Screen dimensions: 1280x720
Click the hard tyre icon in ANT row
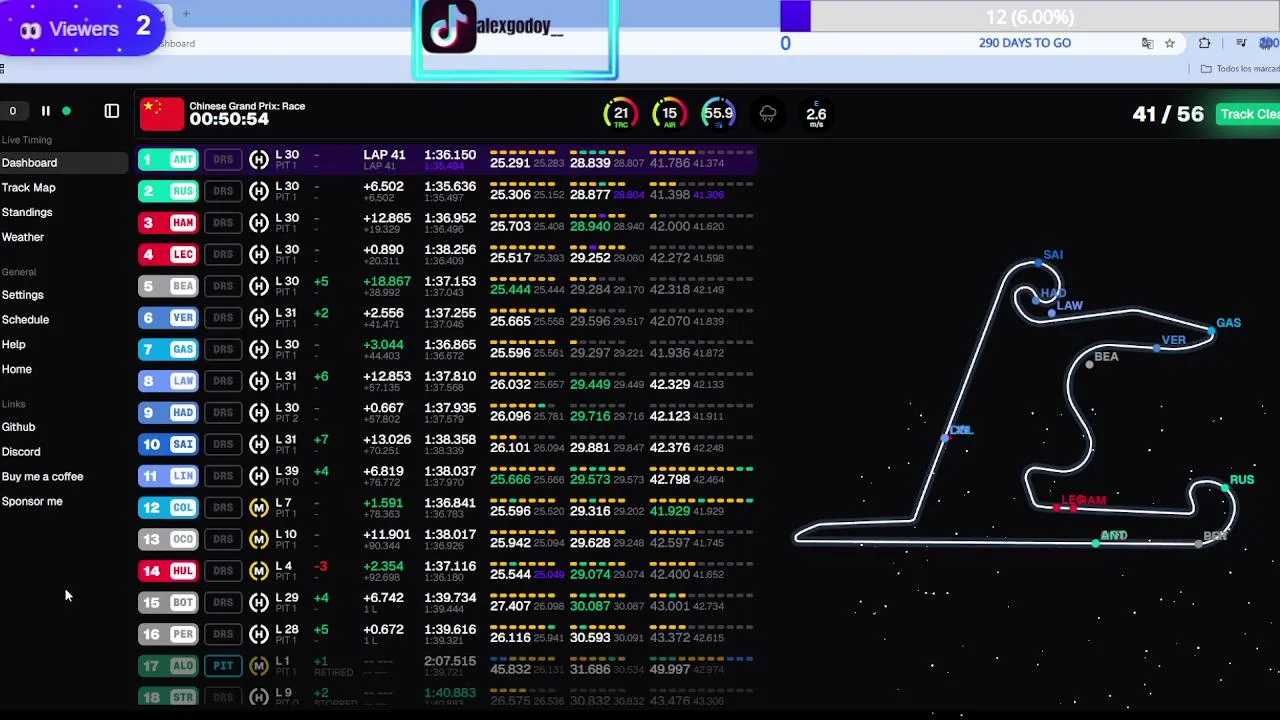pyautogui.click(x=259, y=159)
